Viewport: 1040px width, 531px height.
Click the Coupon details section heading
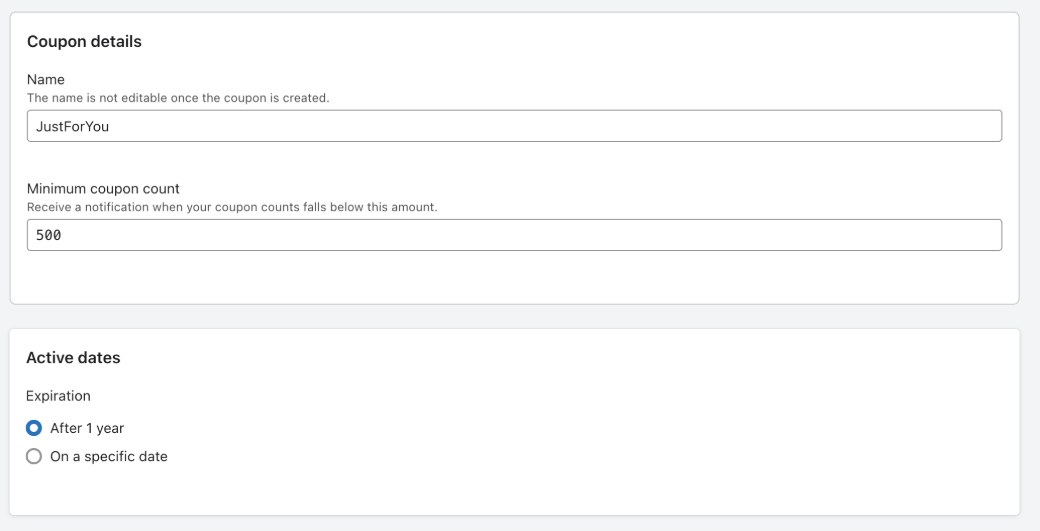[84, 41]
